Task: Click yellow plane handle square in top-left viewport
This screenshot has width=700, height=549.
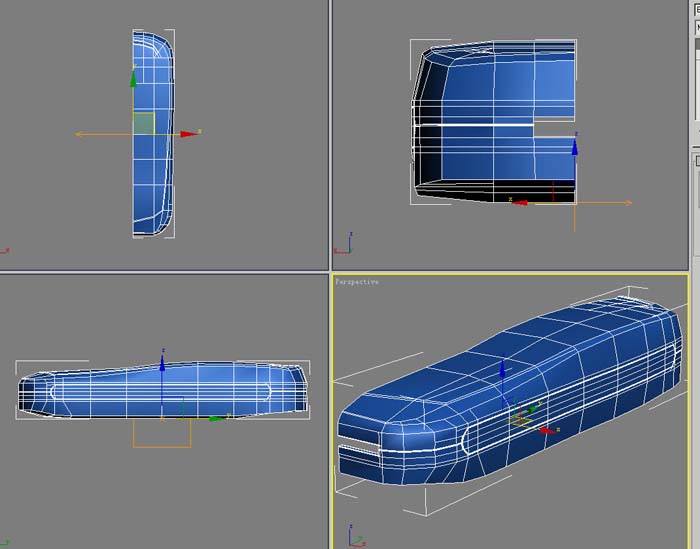Action: pyautogui.click(x=144, y=123)
